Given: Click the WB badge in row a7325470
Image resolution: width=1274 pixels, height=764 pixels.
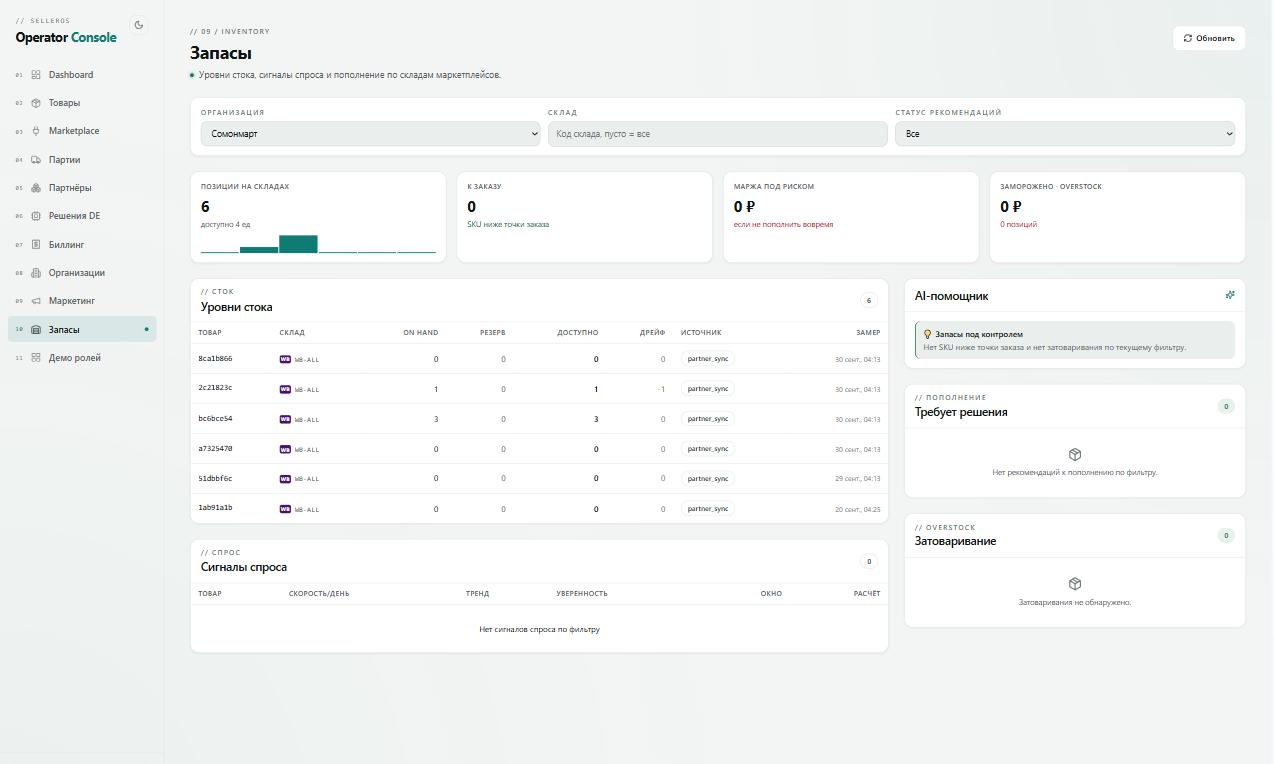Looking at the screenshot, I should tap(285, 449).
